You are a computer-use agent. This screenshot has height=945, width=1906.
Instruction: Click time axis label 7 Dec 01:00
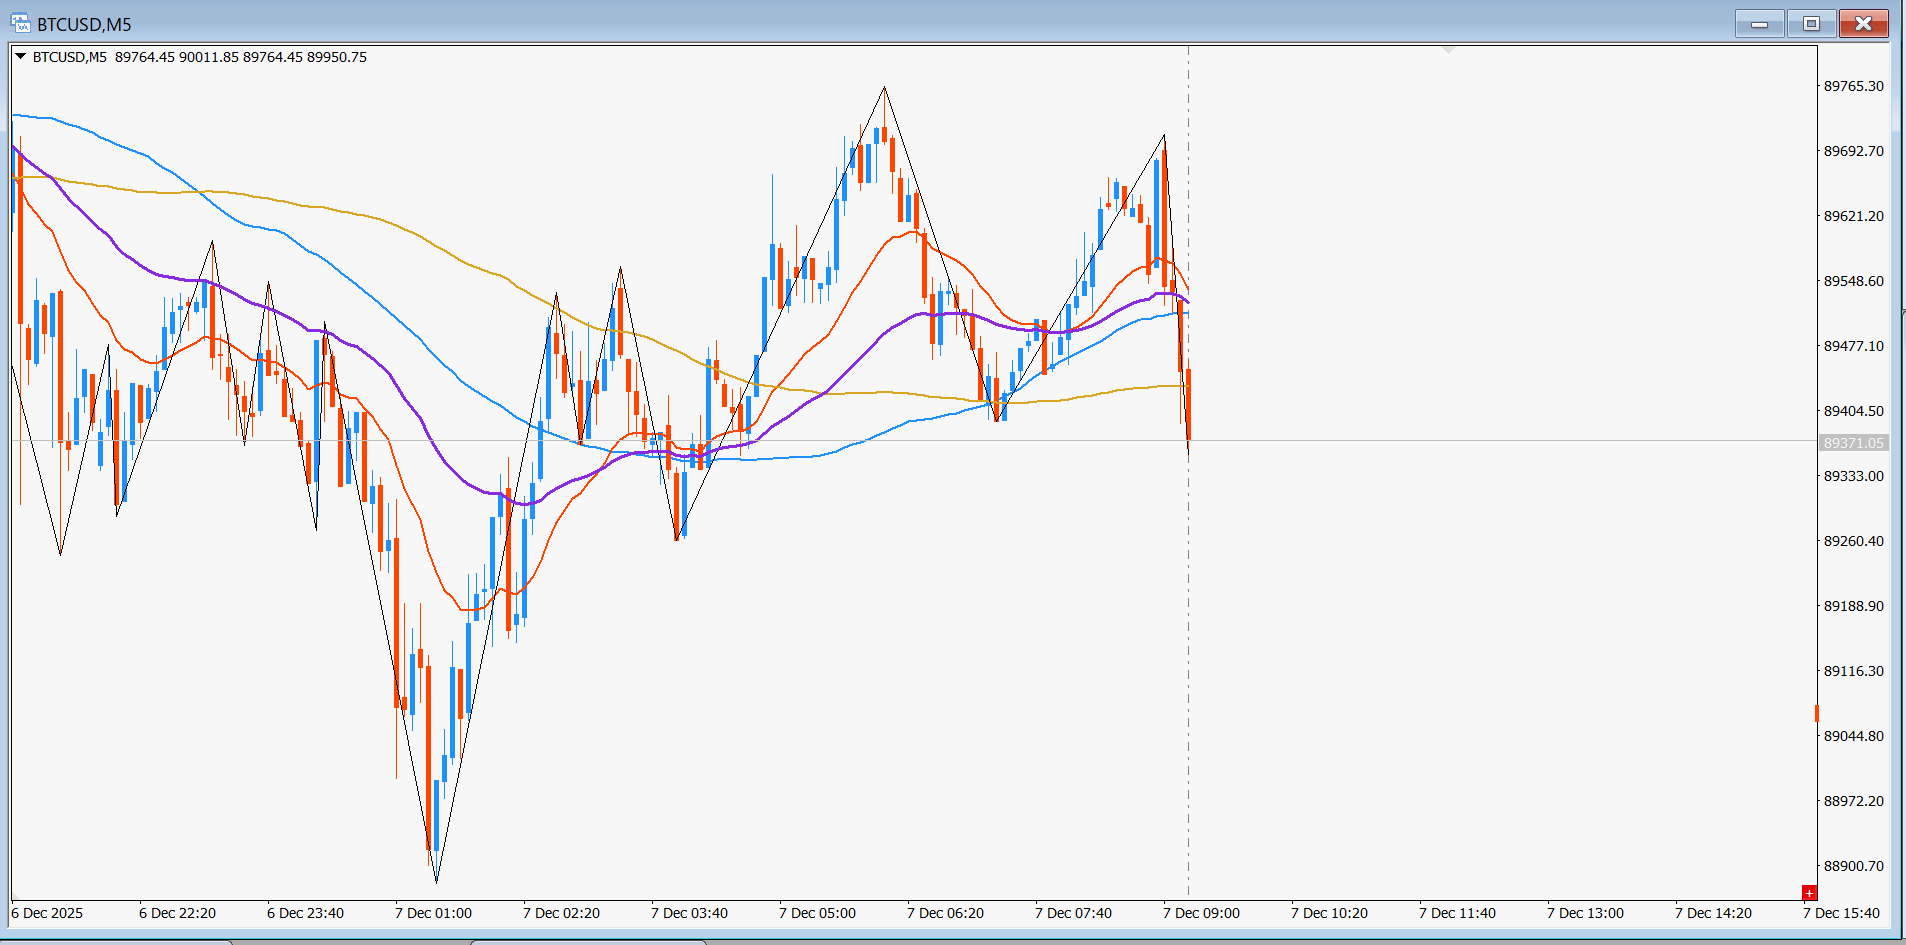433,913
